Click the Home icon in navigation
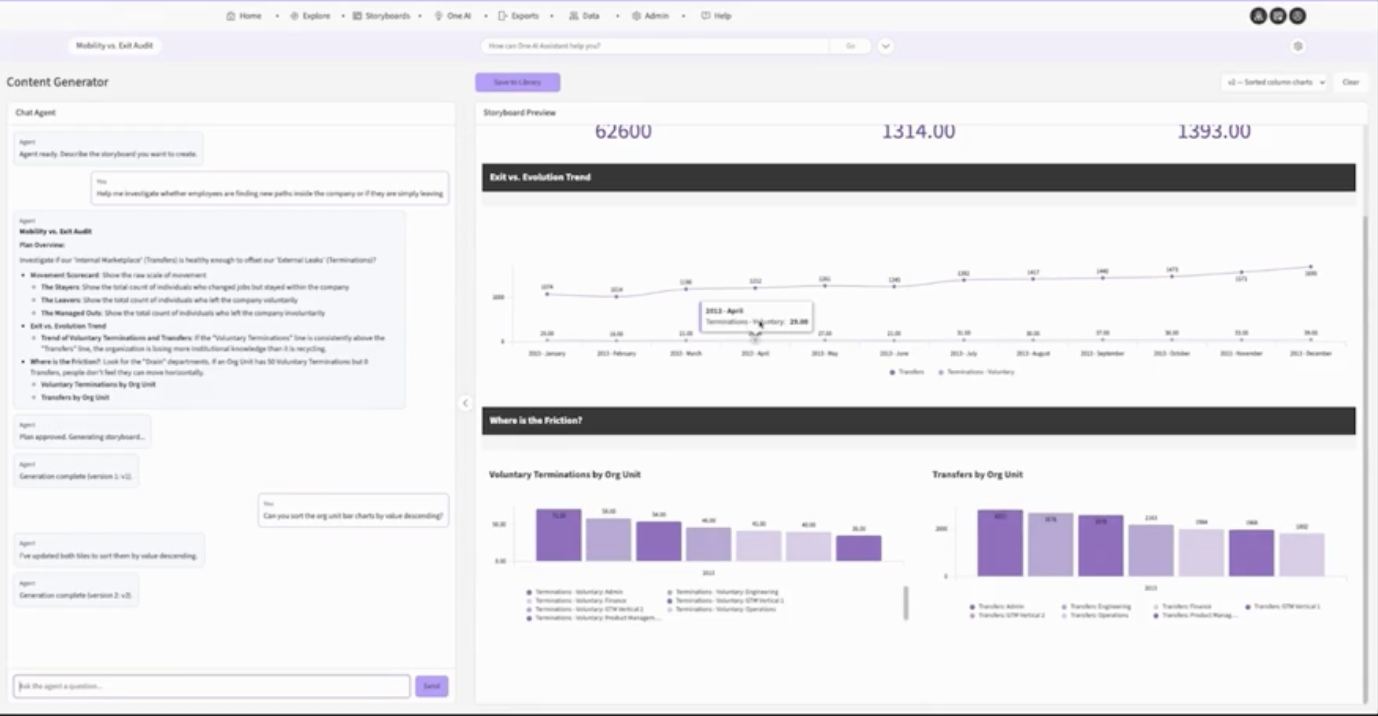This screenshot has width=1378, height=716. [x=231, y=16]
